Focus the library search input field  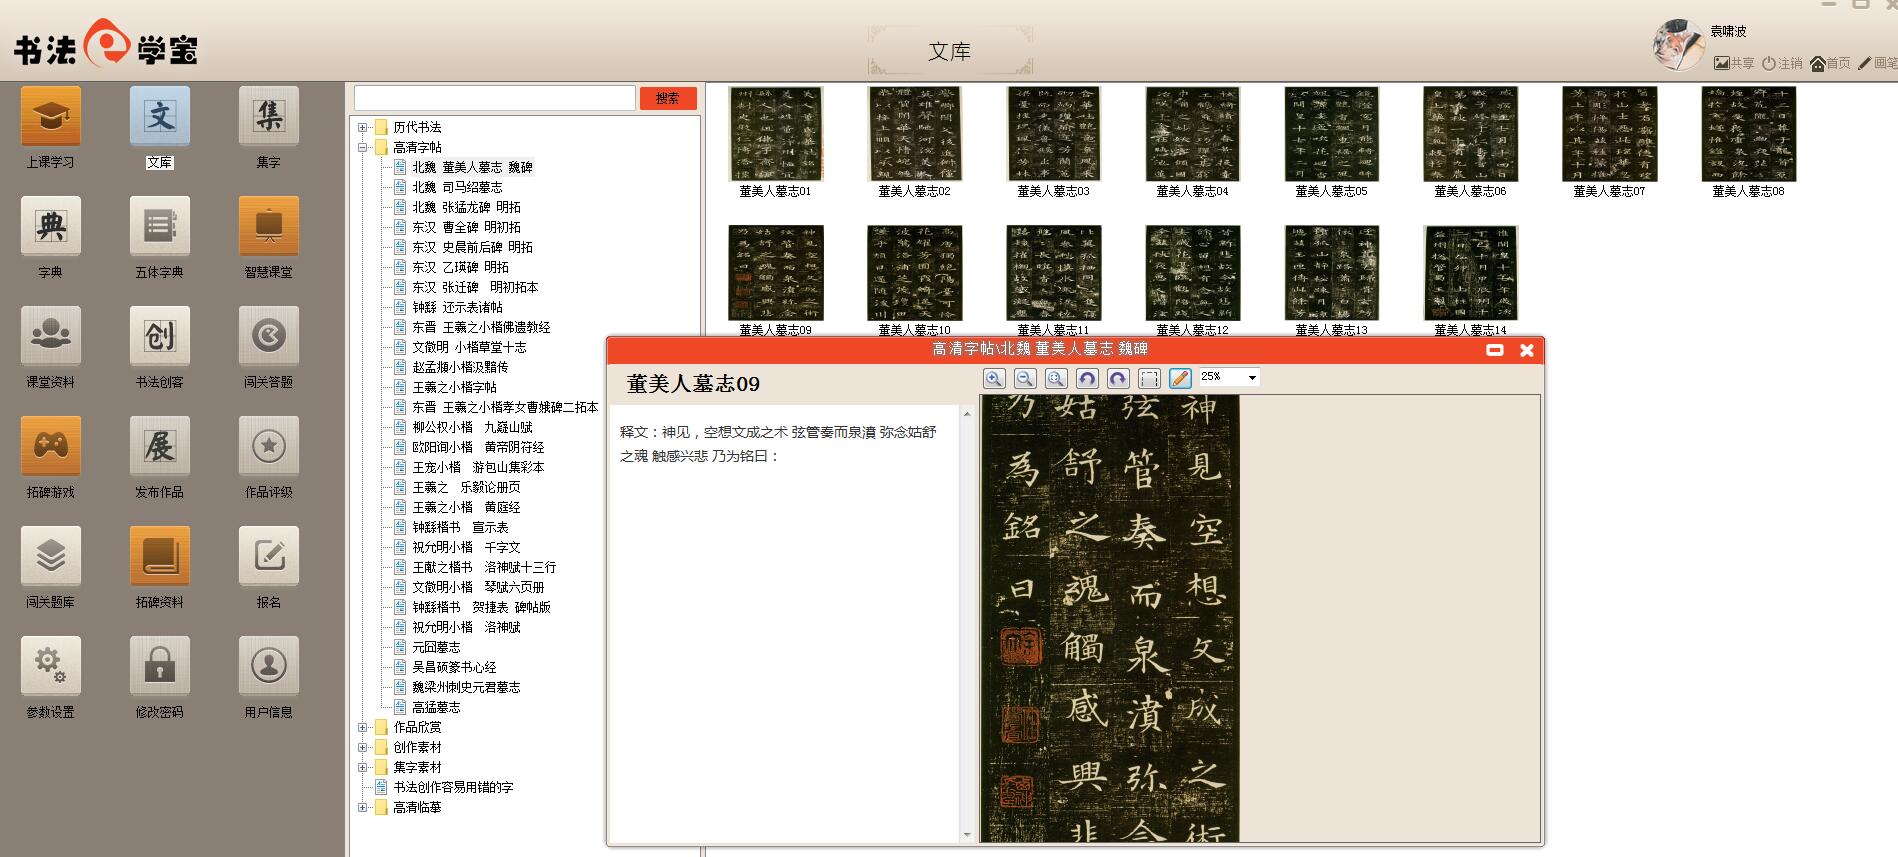click(495, 98)
